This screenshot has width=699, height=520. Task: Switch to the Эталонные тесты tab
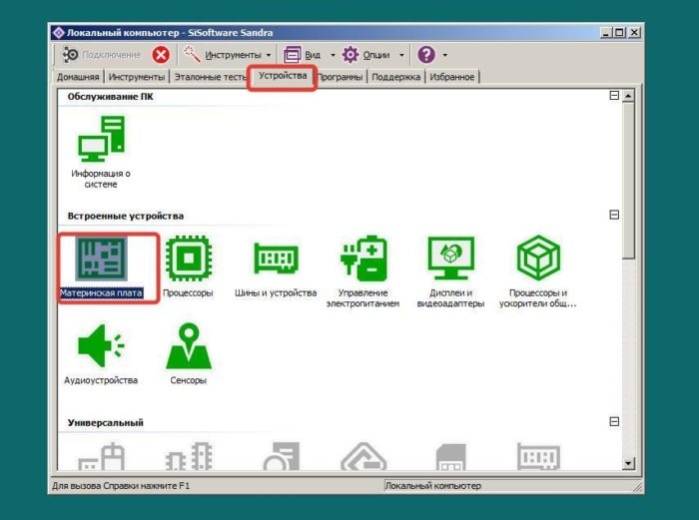210,77
